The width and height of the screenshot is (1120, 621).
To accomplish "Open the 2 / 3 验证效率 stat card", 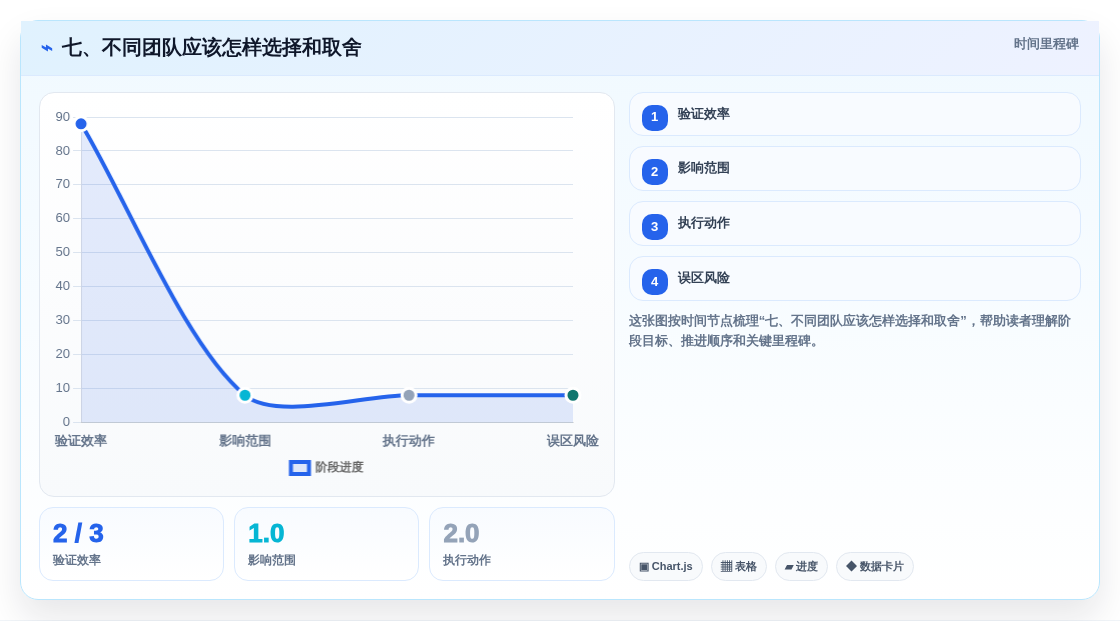I will tap(131, 544).
